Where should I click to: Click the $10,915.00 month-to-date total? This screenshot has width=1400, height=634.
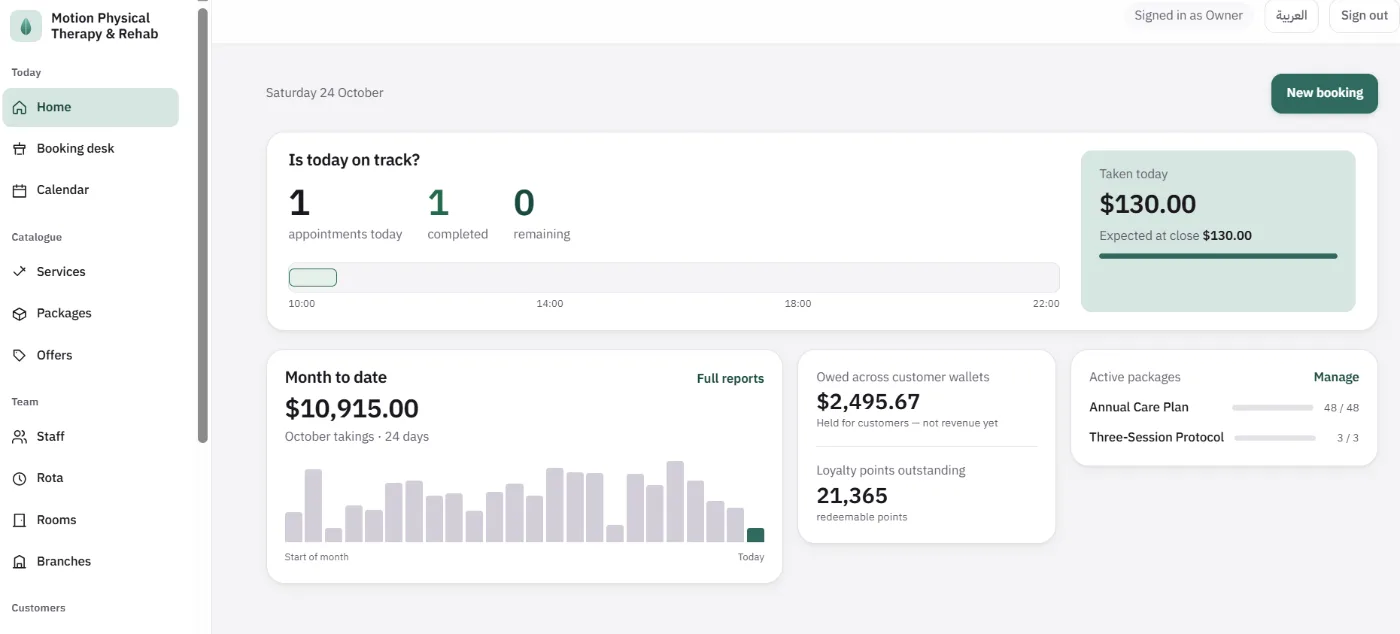pyautogui.click(x=352, y=409)
